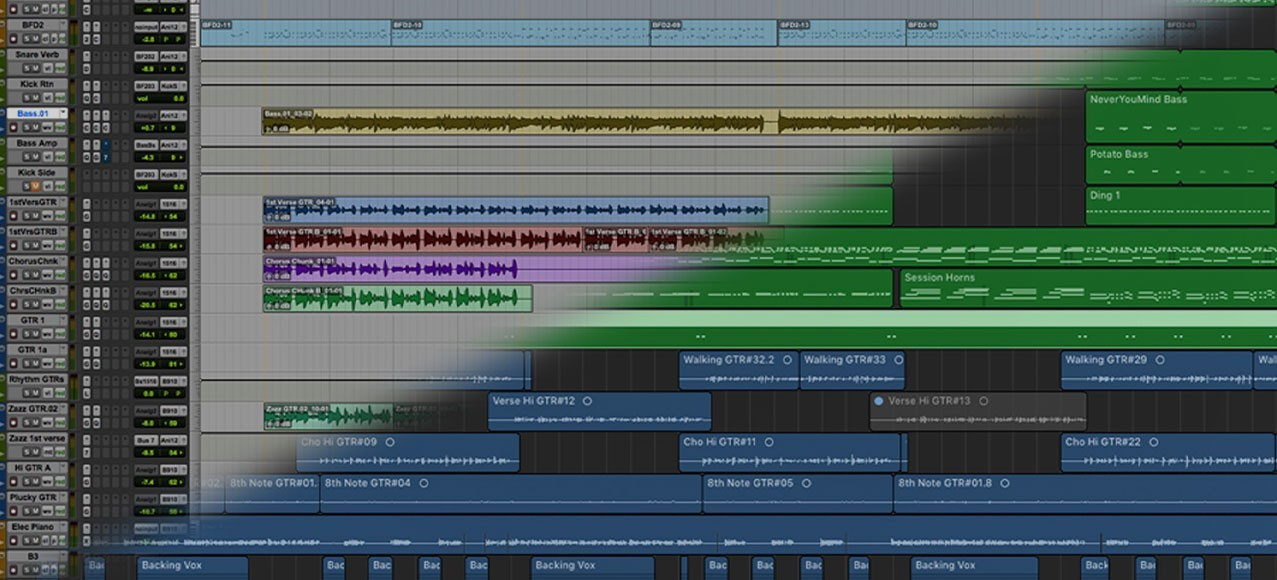Click the Bass.01 volume value field

[x=146, y=128]
